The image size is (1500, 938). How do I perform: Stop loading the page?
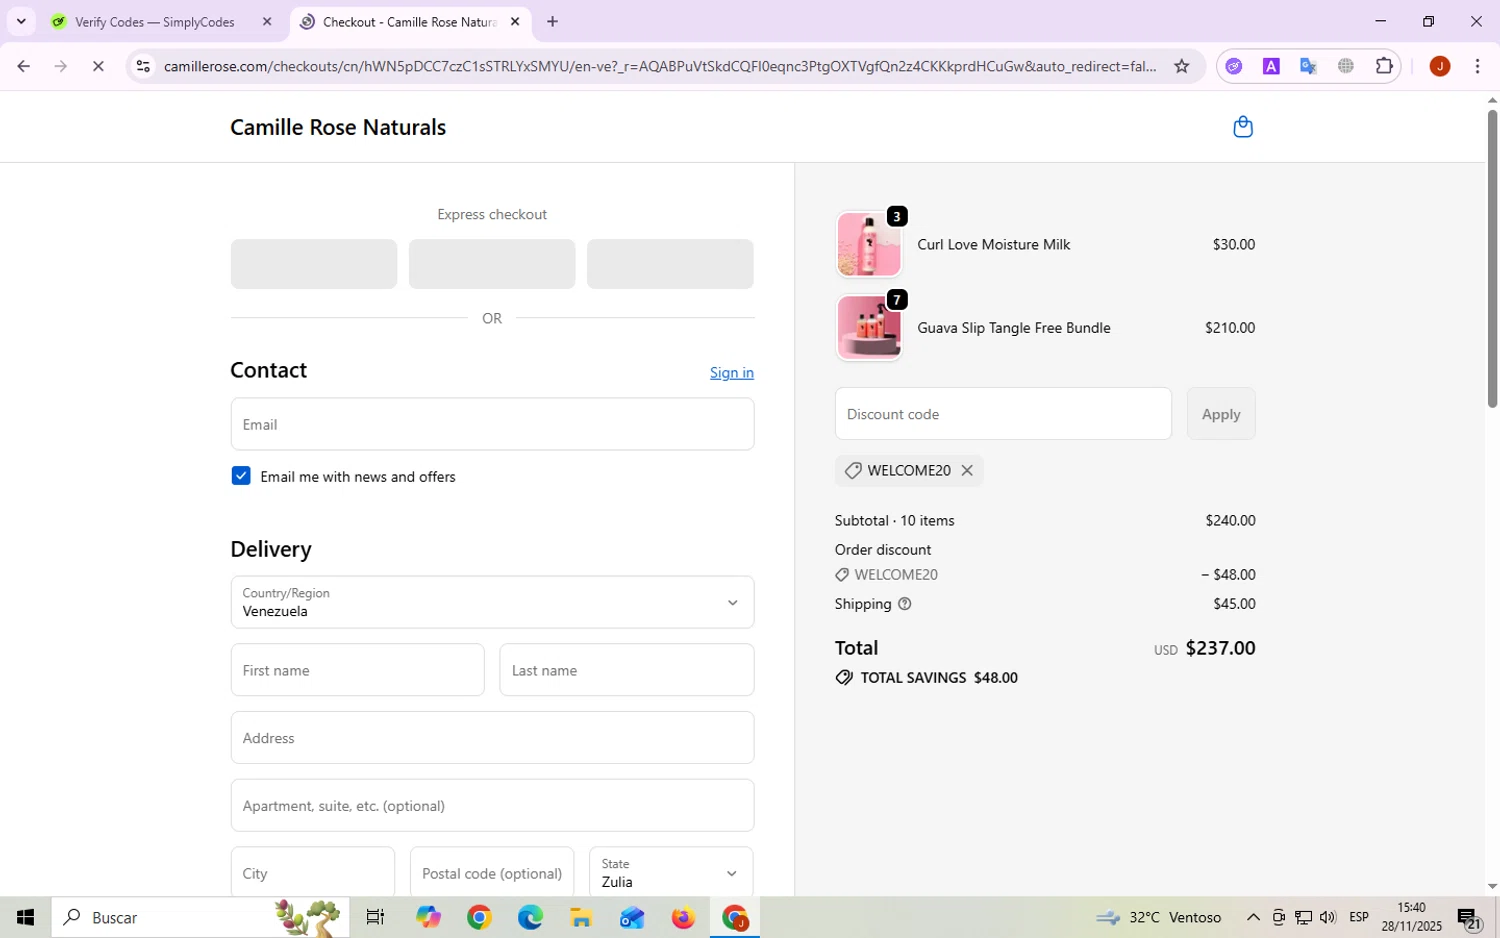[x=98, y=66]
